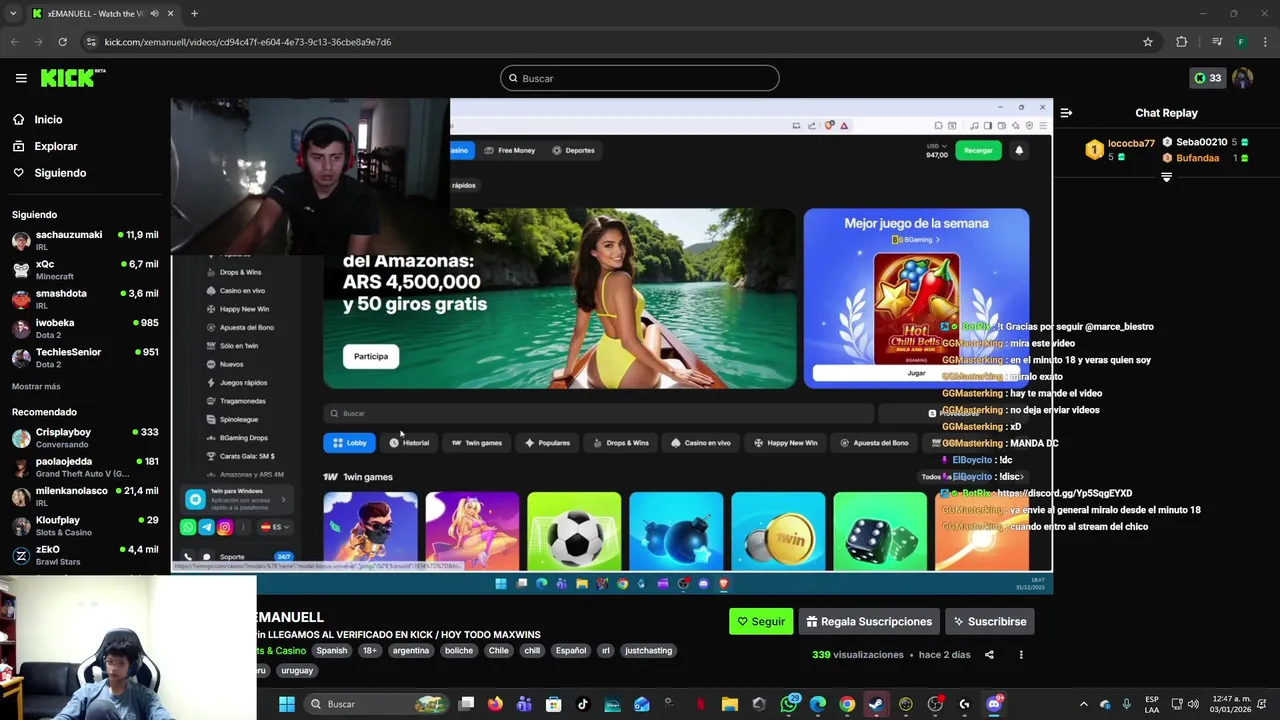This screenshot has height=720, width=1280.
Task: Open the Kick sidebar hamburger menu
Action: (21, 78)
